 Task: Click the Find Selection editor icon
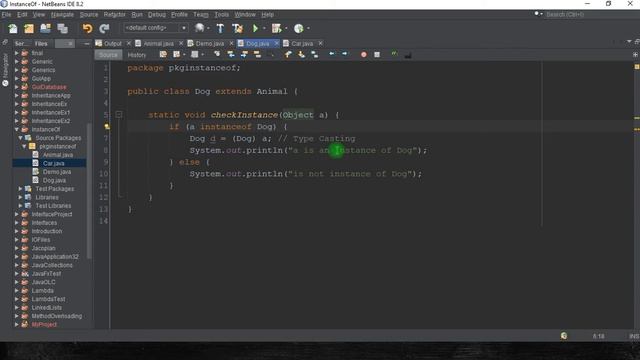[217, 54]
